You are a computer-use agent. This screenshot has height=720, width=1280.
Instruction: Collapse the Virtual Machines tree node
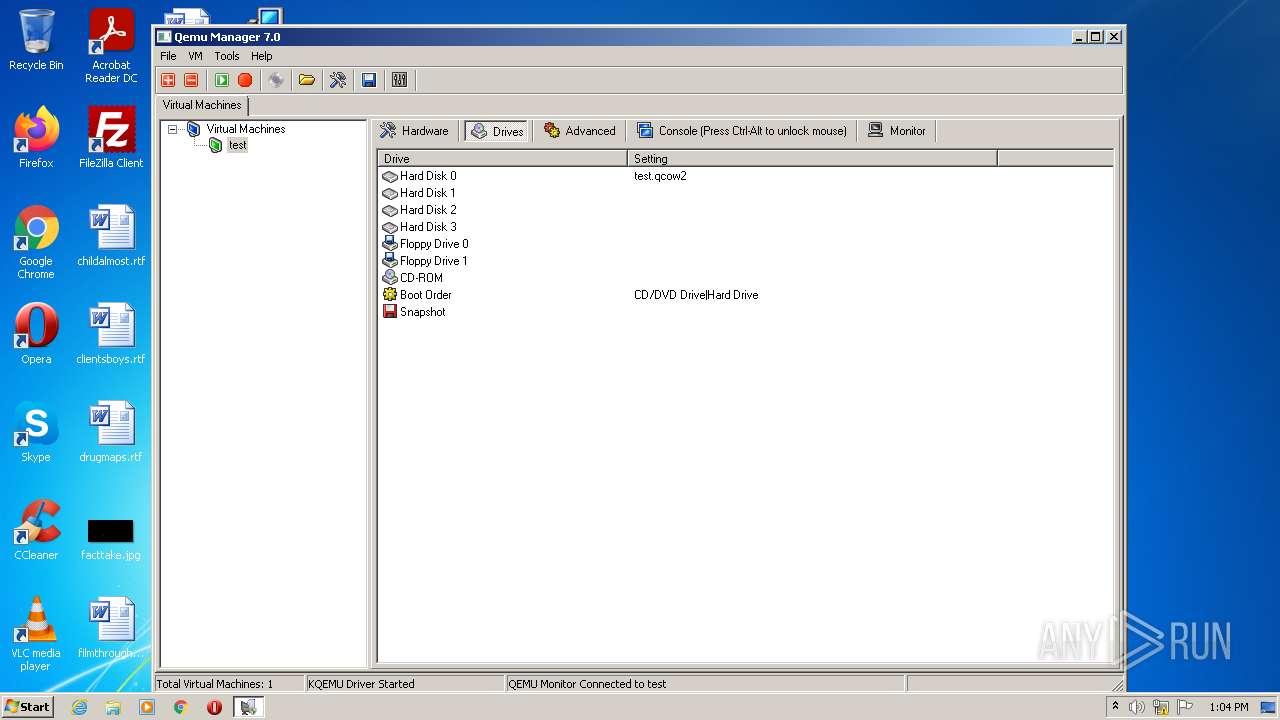click(173, 129)
